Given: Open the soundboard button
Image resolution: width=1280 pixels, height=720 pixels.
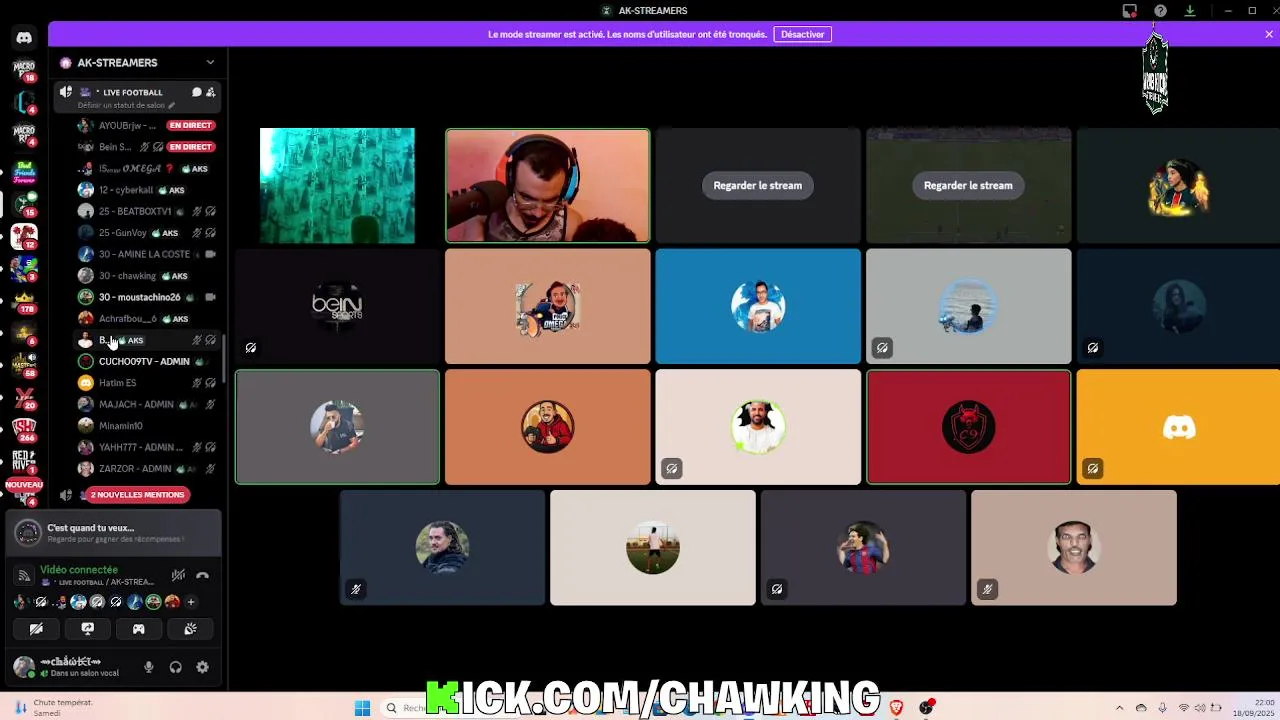Looking at the screenshot, I should pyautogui.click(x=190, y=629).
